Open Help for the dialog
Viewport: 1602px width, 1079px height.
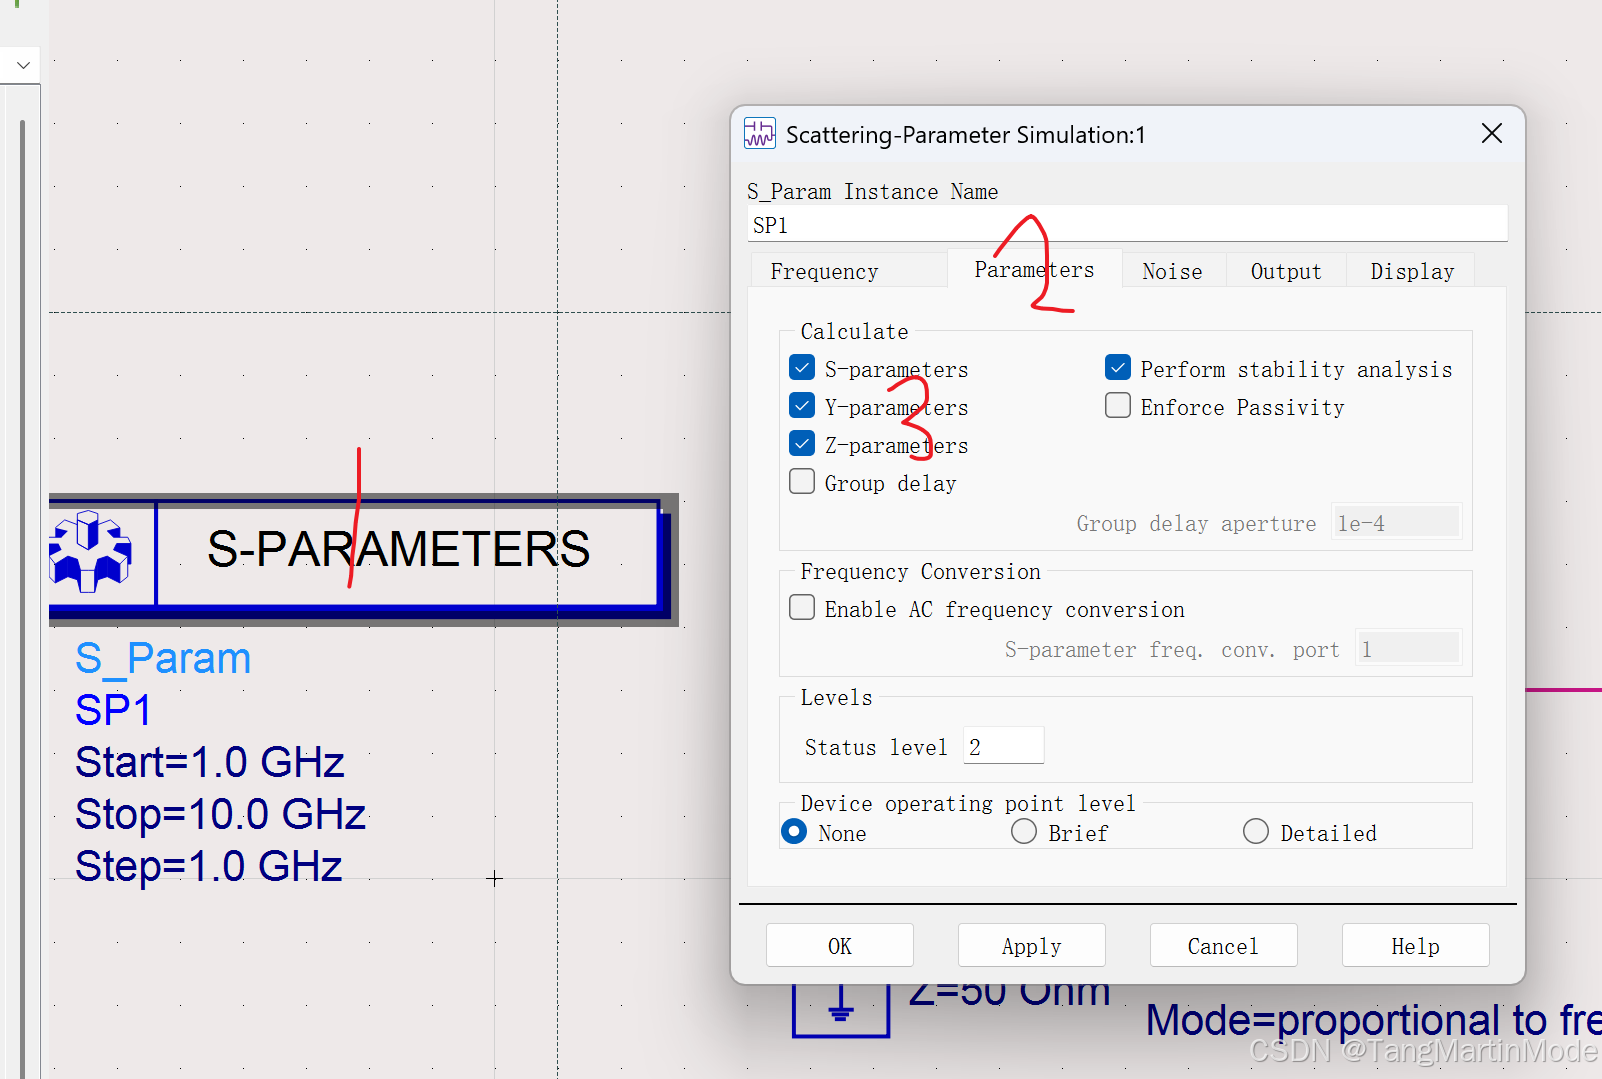1416,946
